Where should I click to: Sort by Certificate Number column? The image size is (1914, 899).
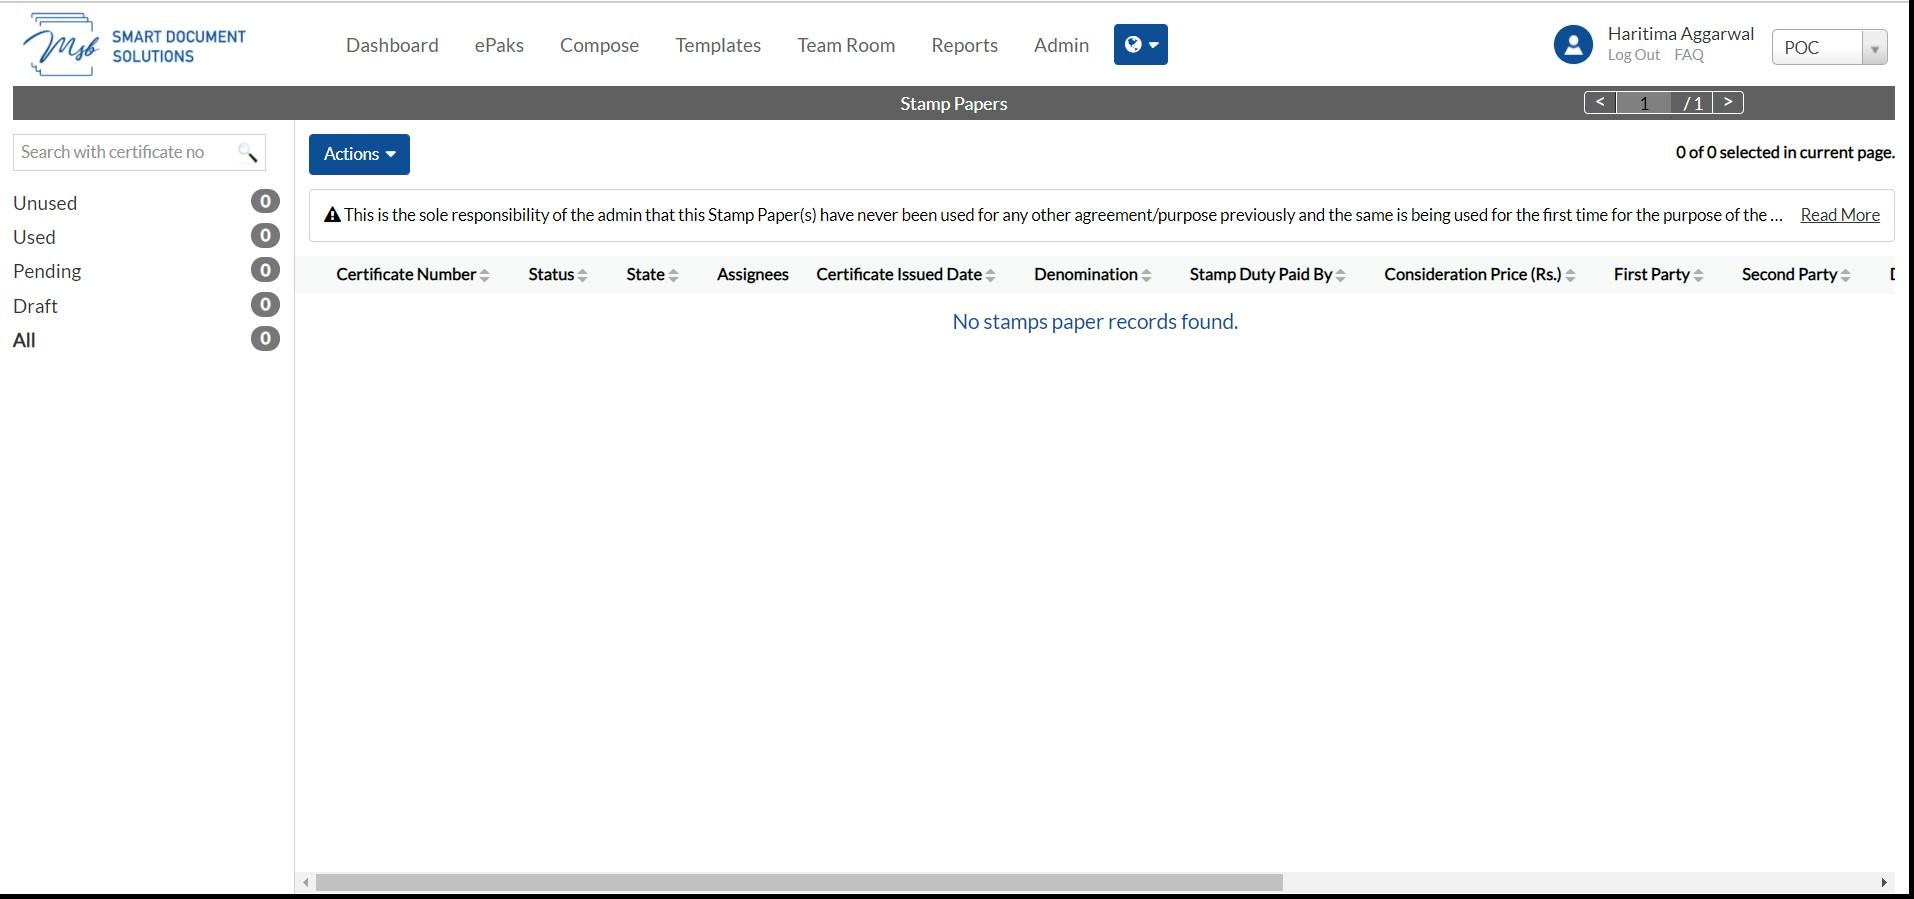pos(413,275)
